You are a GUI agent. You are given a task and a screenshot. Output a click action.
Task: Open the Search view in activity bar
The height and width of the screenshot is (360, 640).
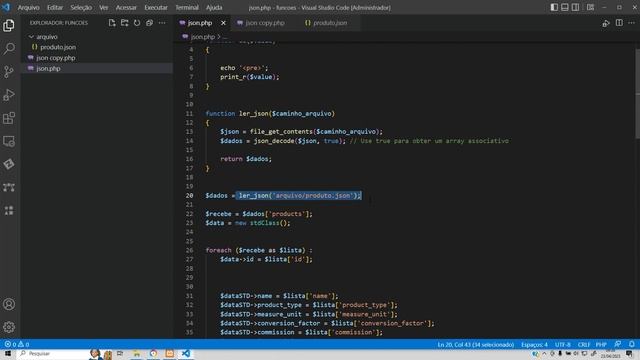pyautogui.click(x=9, y=49)
